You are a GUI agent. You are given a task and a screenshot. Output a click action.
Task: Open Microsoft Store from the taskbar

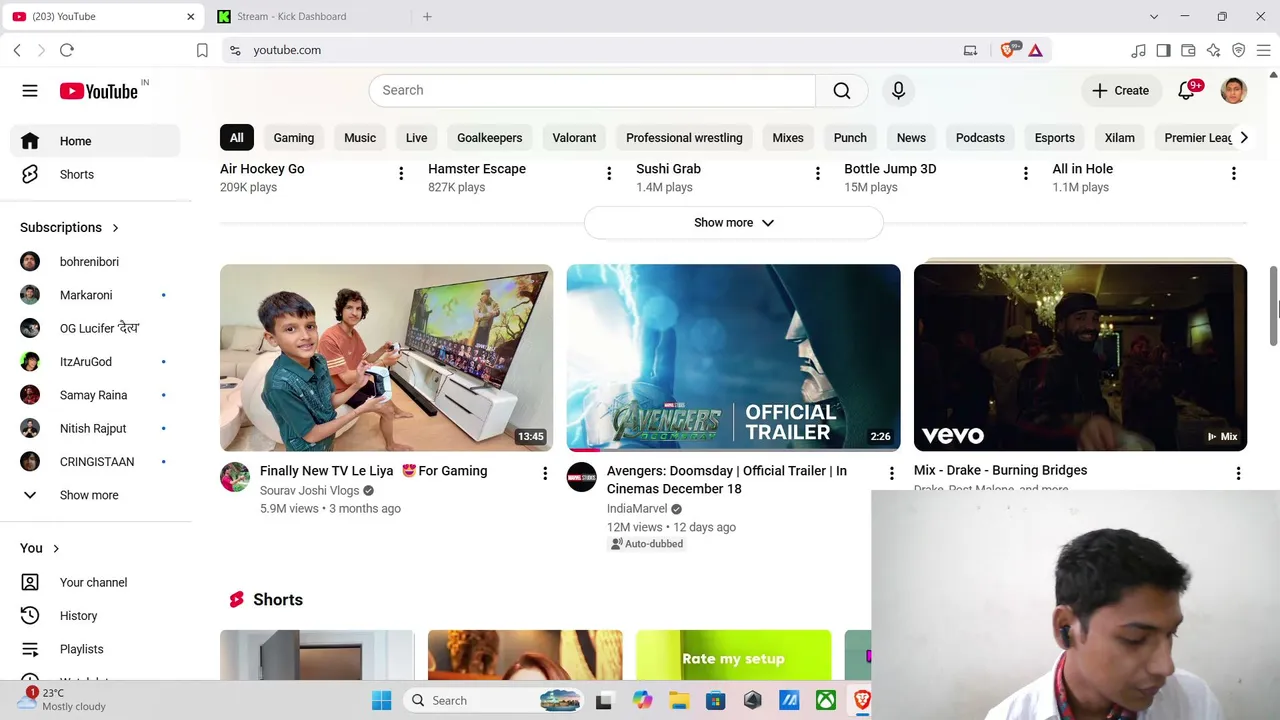(x=716, y=701)
